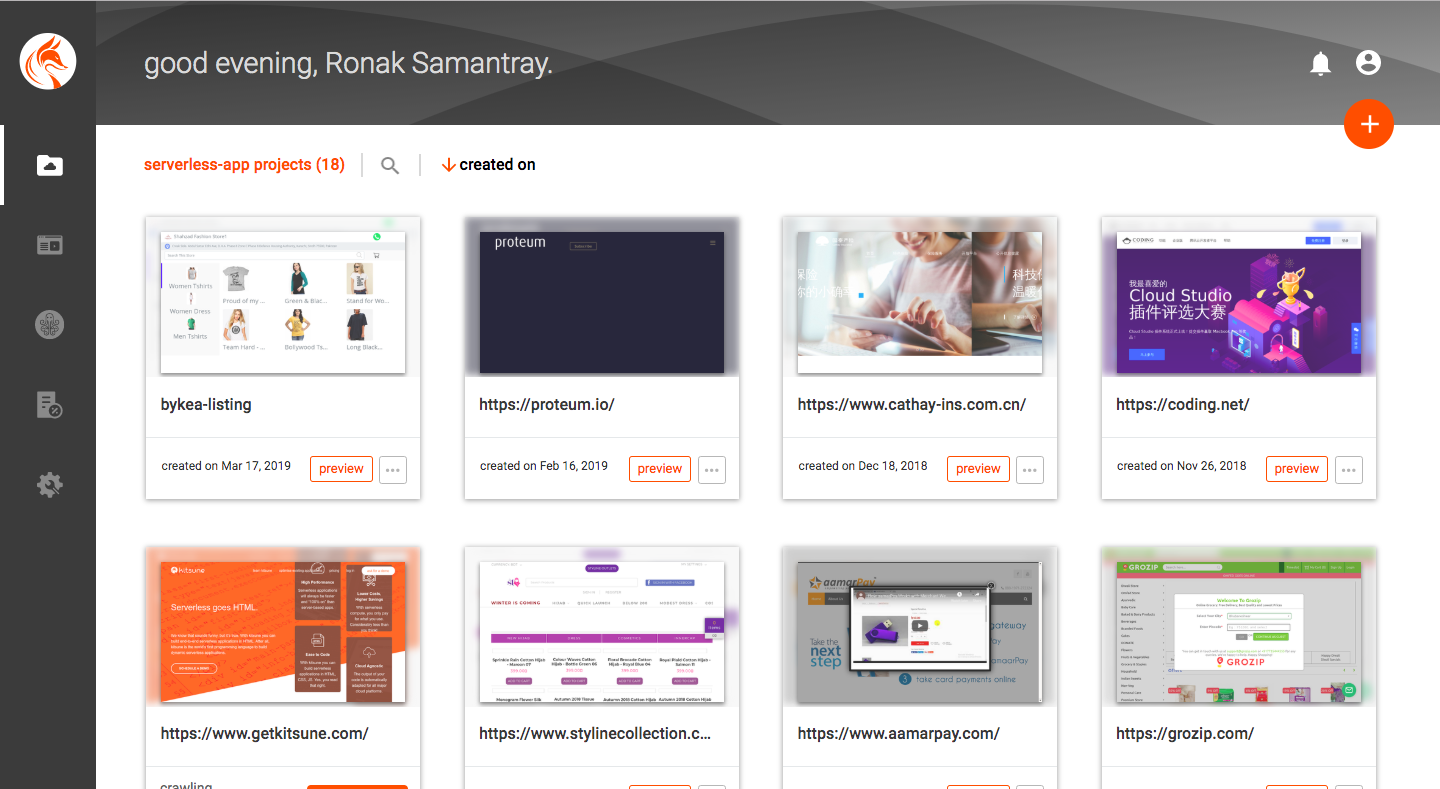The image size is (1440, 789).
Task: Toggle sort order by created on
Action: pyautogui.click(x=488, y=165)
